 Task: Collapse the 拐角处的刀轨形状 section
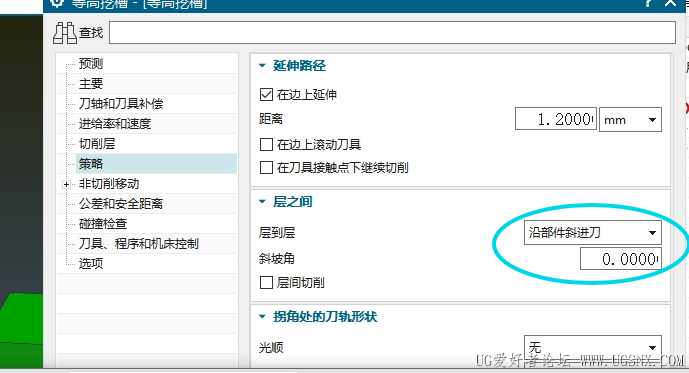pyautogui.click(x=262, y=317)
